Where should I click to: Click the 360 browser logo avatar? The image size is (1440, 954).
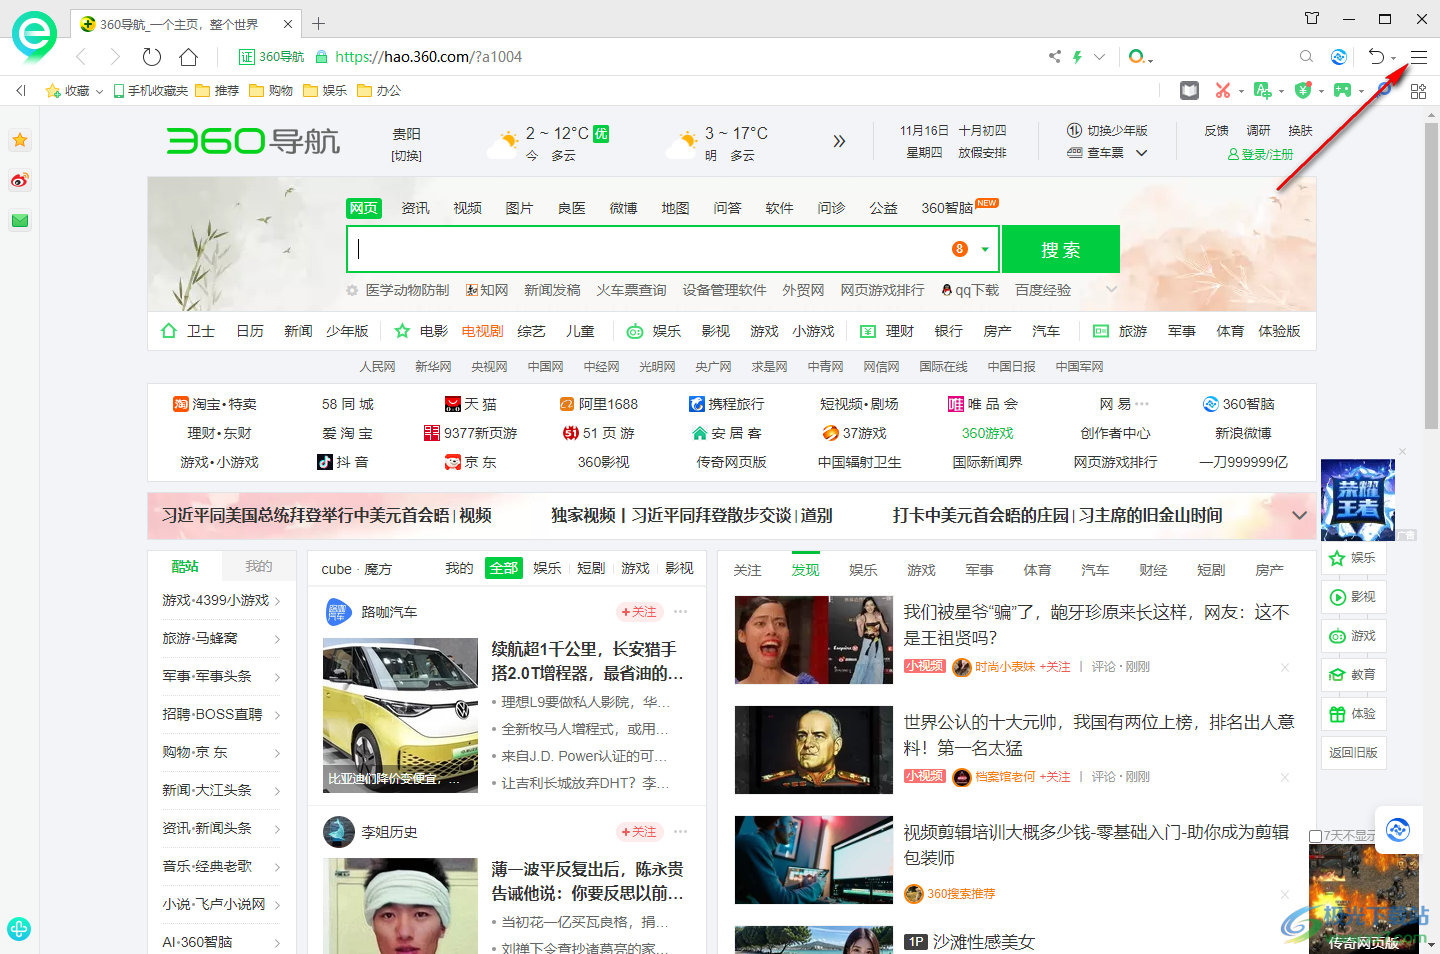pyautogui.click(x=35, y=36)
